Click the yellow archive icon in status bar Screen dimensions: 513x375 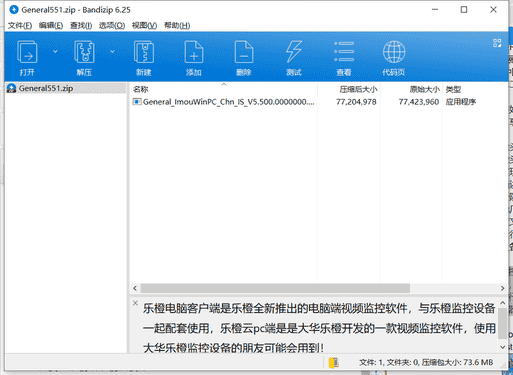pyautogui.click(x=334, y=363)
